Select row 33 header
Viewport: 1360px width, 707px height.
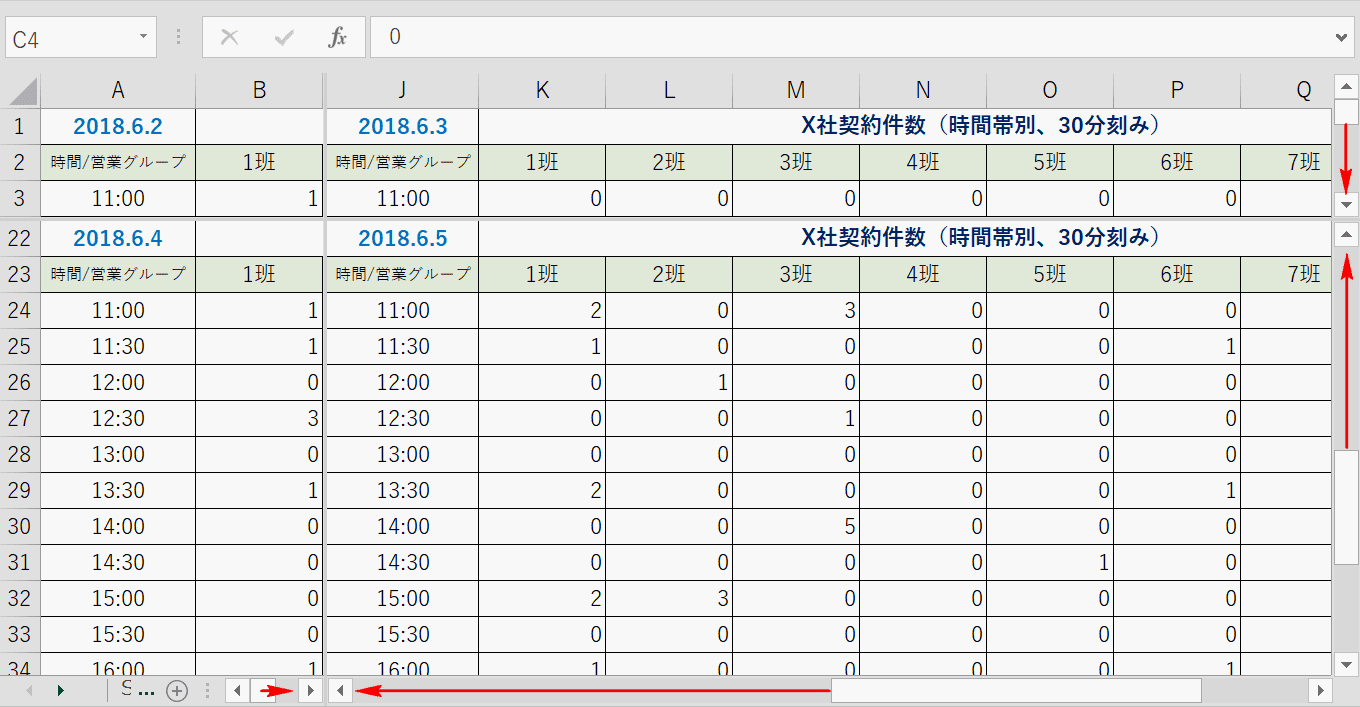coord(20,634)
